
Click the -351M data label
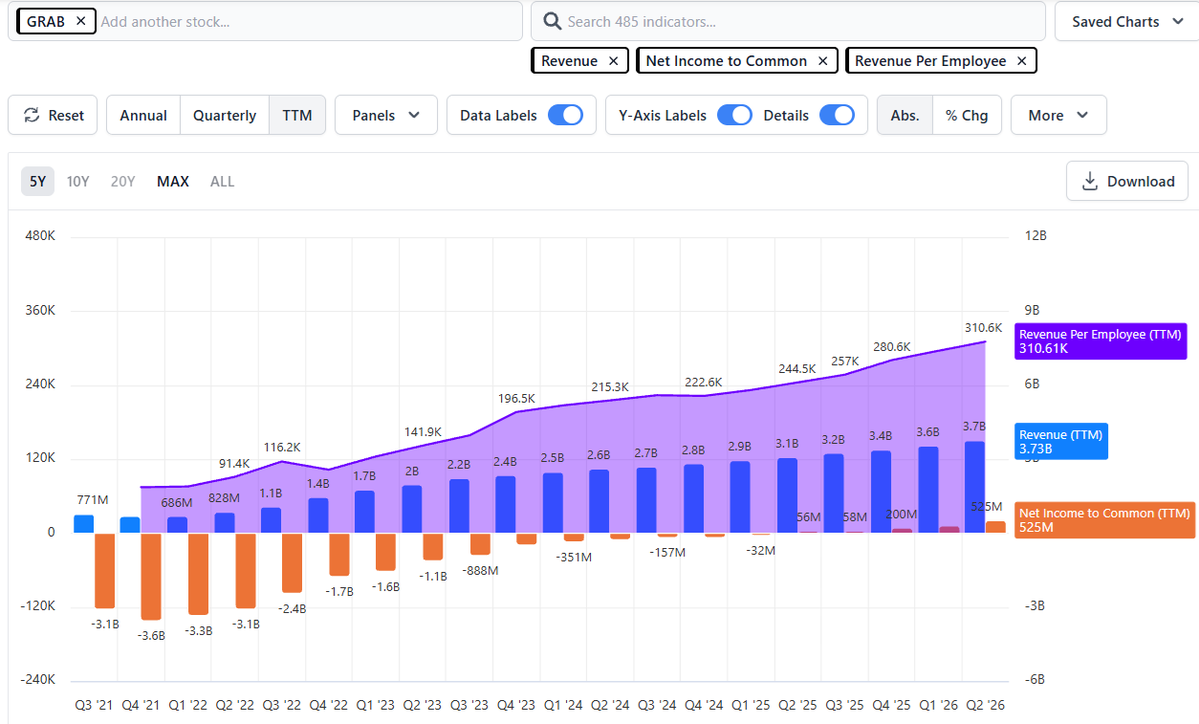click(x=574, y=557)
